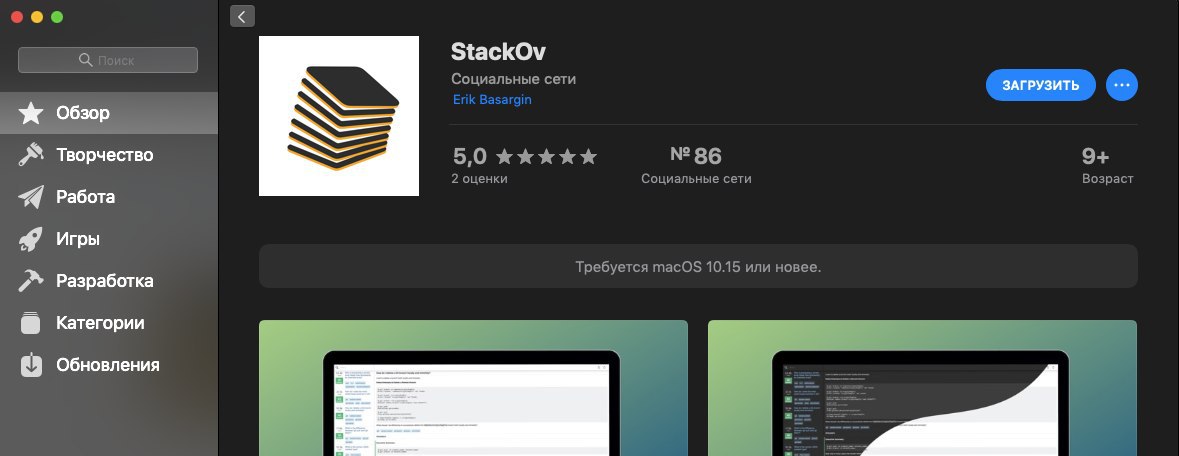The image size is (1179, 456).
Task: Open the first light-mode screenshot
Action: pyautogui.click(x=473, y=388)
